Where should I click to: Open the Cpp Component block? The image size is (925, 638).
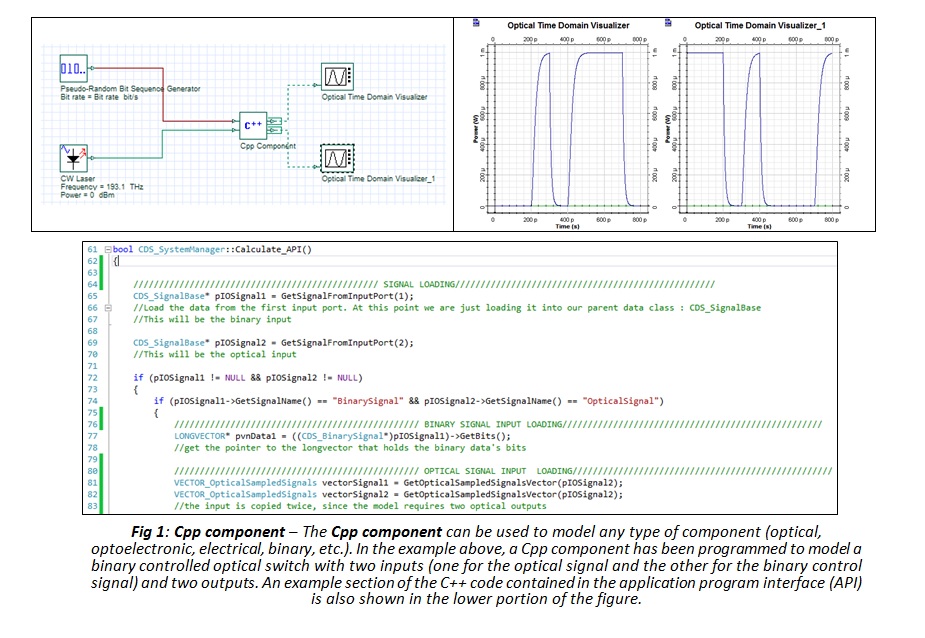click(253, 124)
